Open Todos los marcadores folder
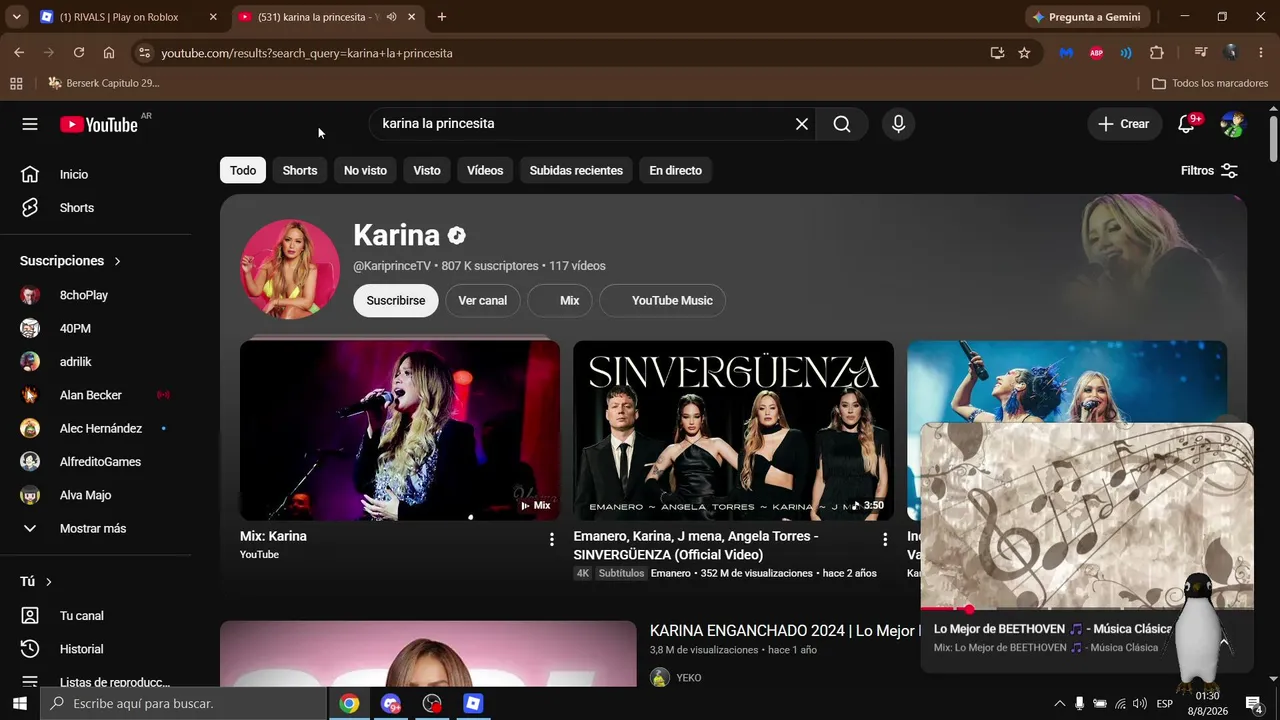 coord(1210,83)
